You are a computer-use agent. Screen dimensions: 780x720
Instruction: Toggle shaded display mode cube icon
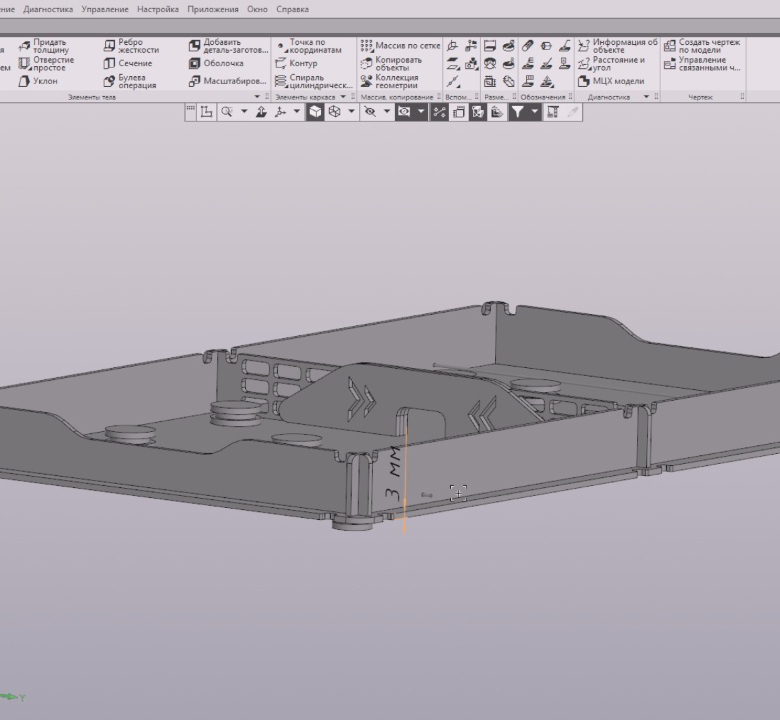tap(315, 112)
